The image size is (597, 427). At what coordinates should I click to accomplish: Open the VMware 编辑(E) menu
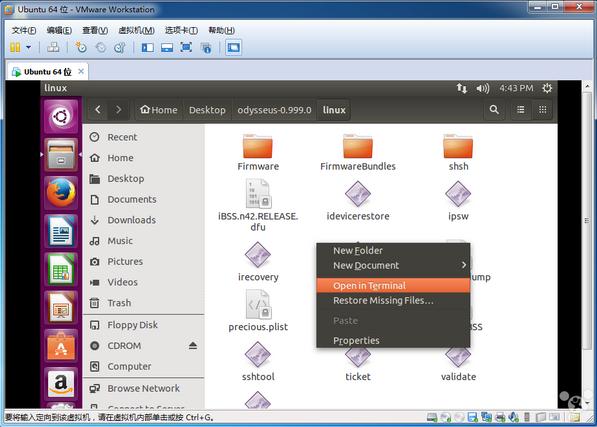point(59,30)
